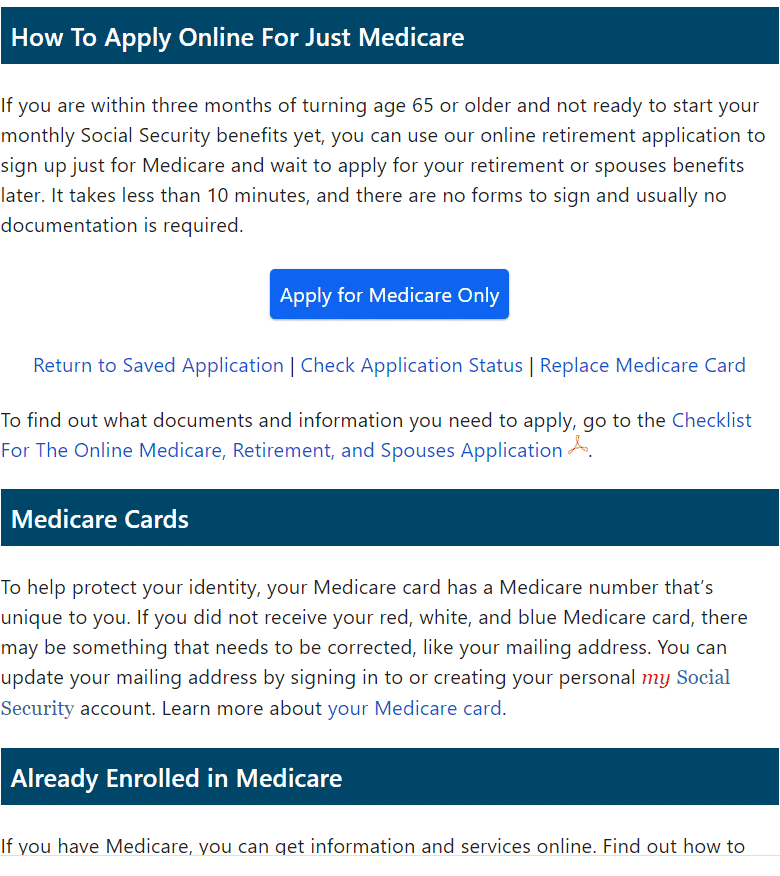Click the How To Apply Online heading

tap(238, 37)
